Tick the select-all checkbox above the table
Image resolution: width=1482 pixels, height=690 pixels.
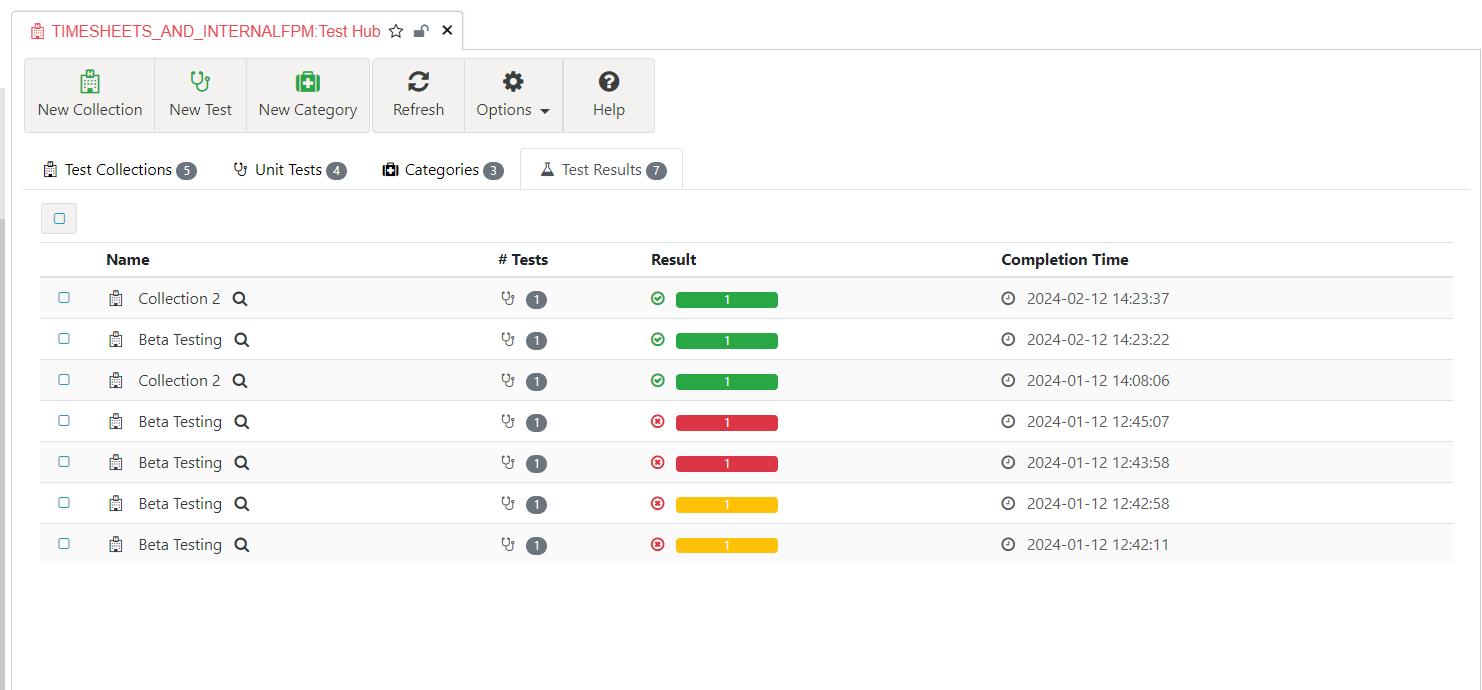[x=59, y=218]
